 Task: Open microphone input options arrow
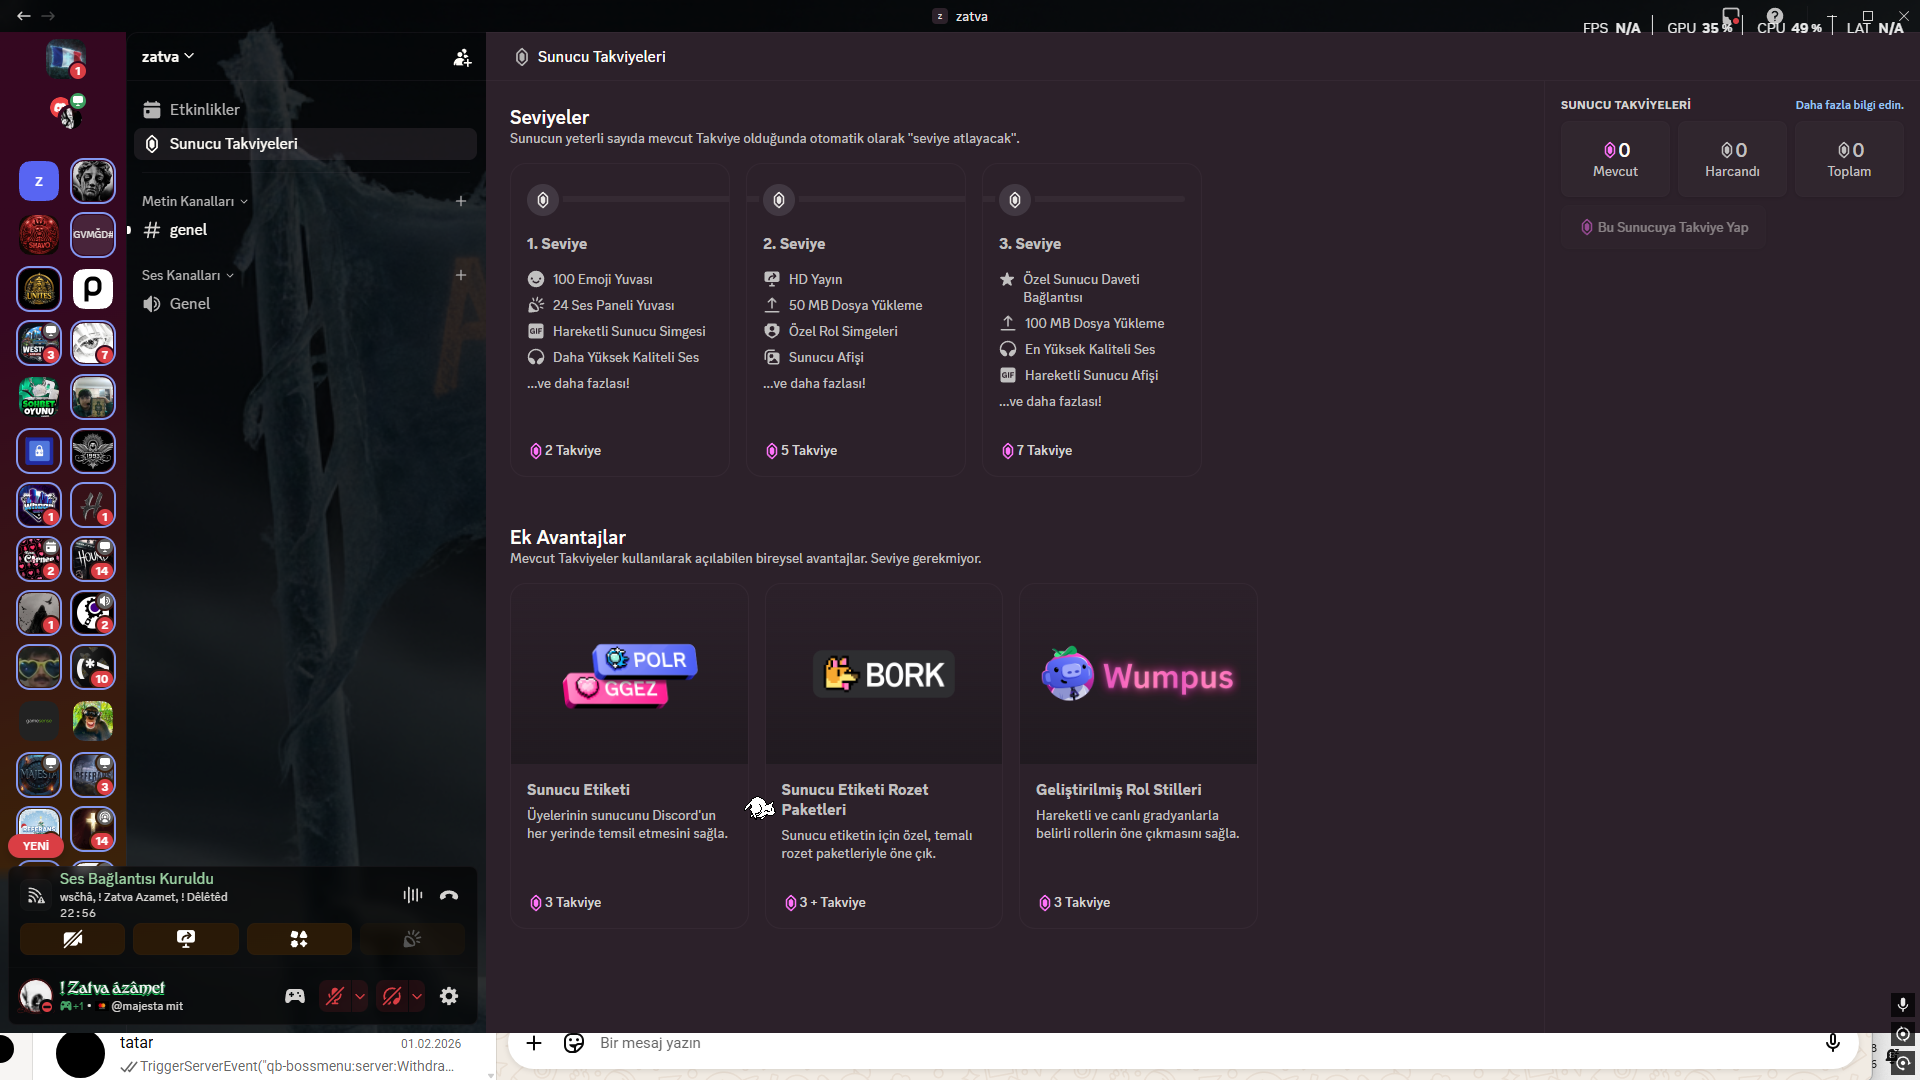tap(360, 996)
